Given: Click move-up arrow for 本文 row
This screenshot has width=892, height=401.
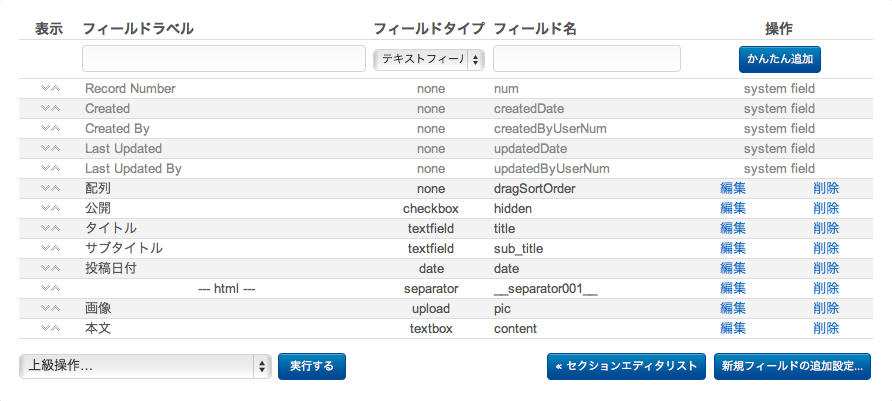Looking at the screenshot, I should pos(56,328).
